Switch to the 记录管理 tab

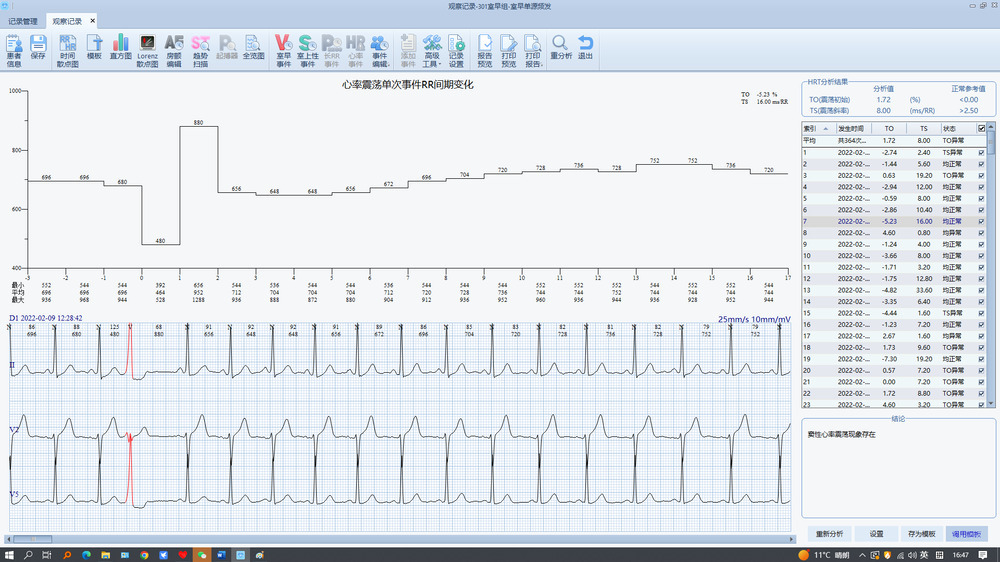click(x=23, y=21)
